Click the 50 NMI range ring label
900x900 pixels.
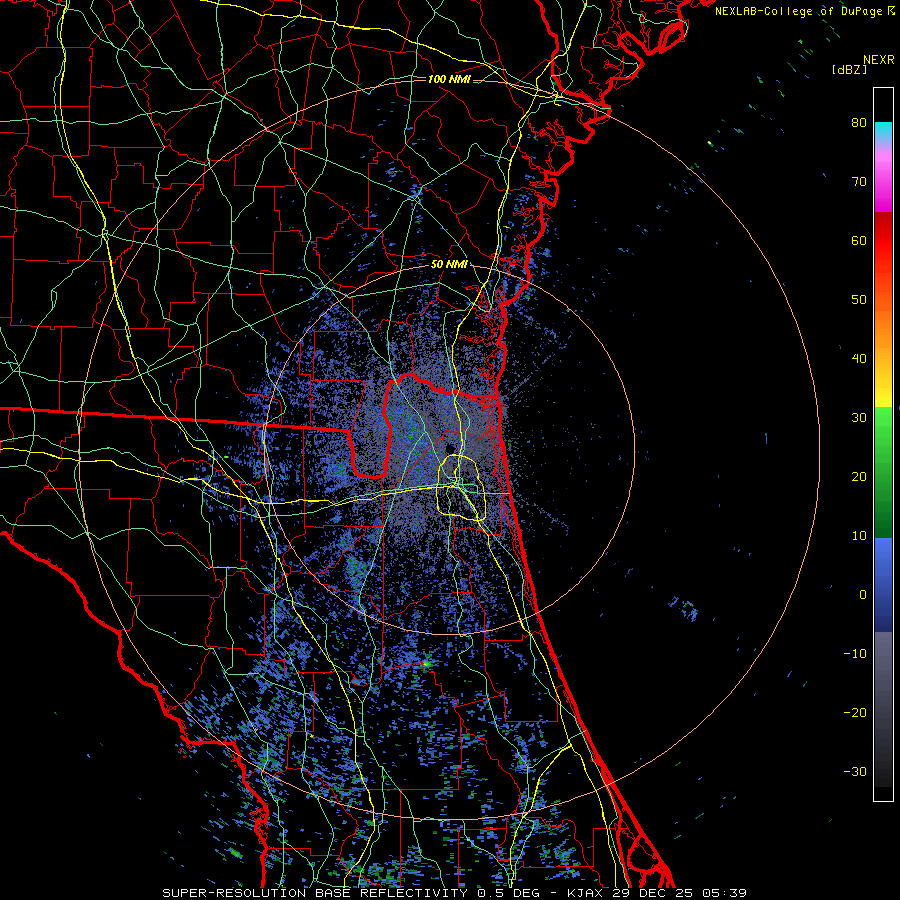click(x=449, y=265)
